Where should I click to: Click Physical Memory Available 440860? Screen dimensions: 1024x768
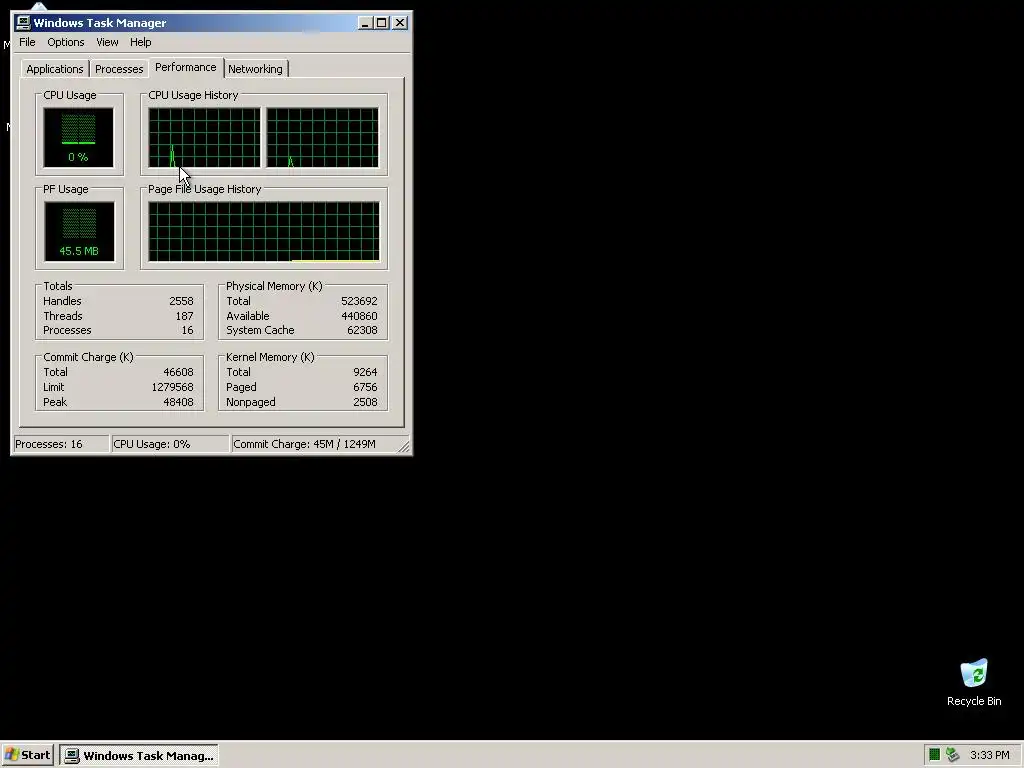359,316
